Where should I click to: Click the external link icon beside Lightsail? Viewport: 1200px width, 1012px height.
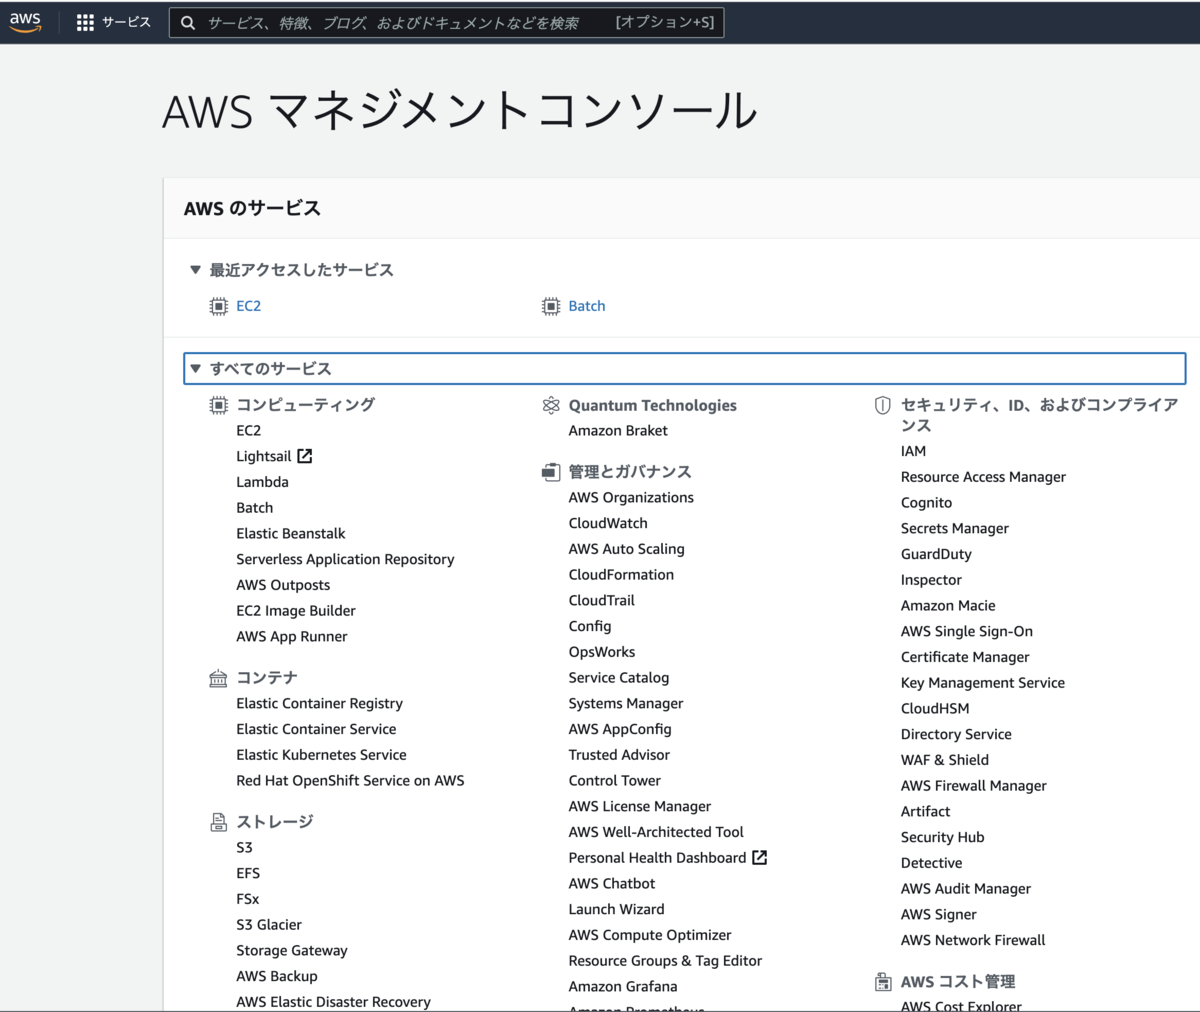(x=305, y=456)
